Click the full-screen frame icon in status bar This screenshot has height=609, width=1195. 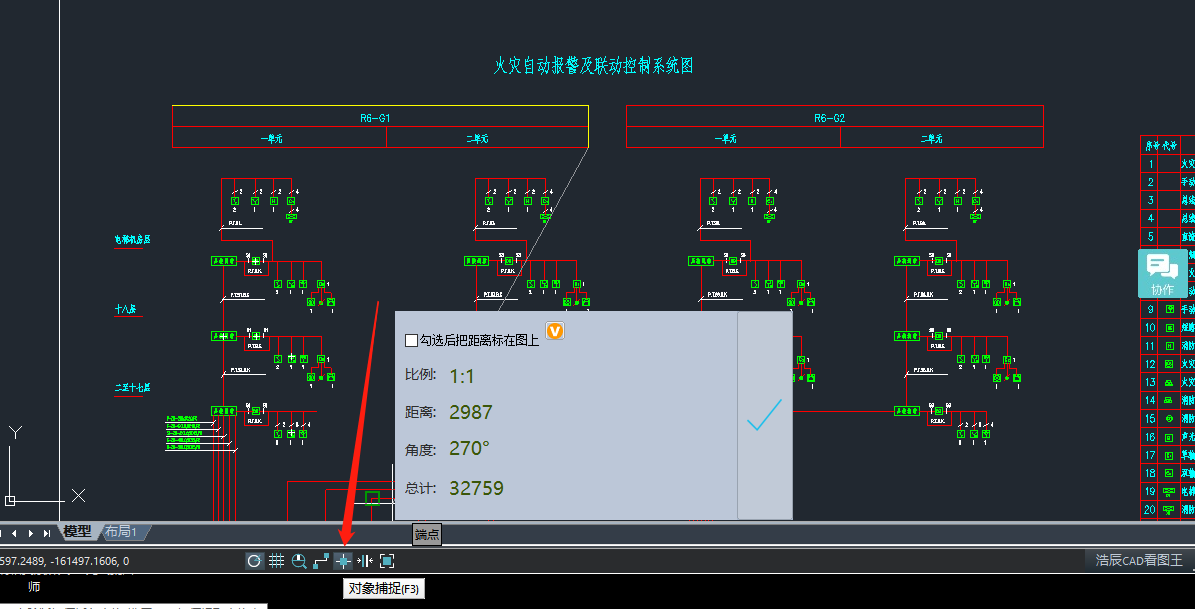click(387, 561)
